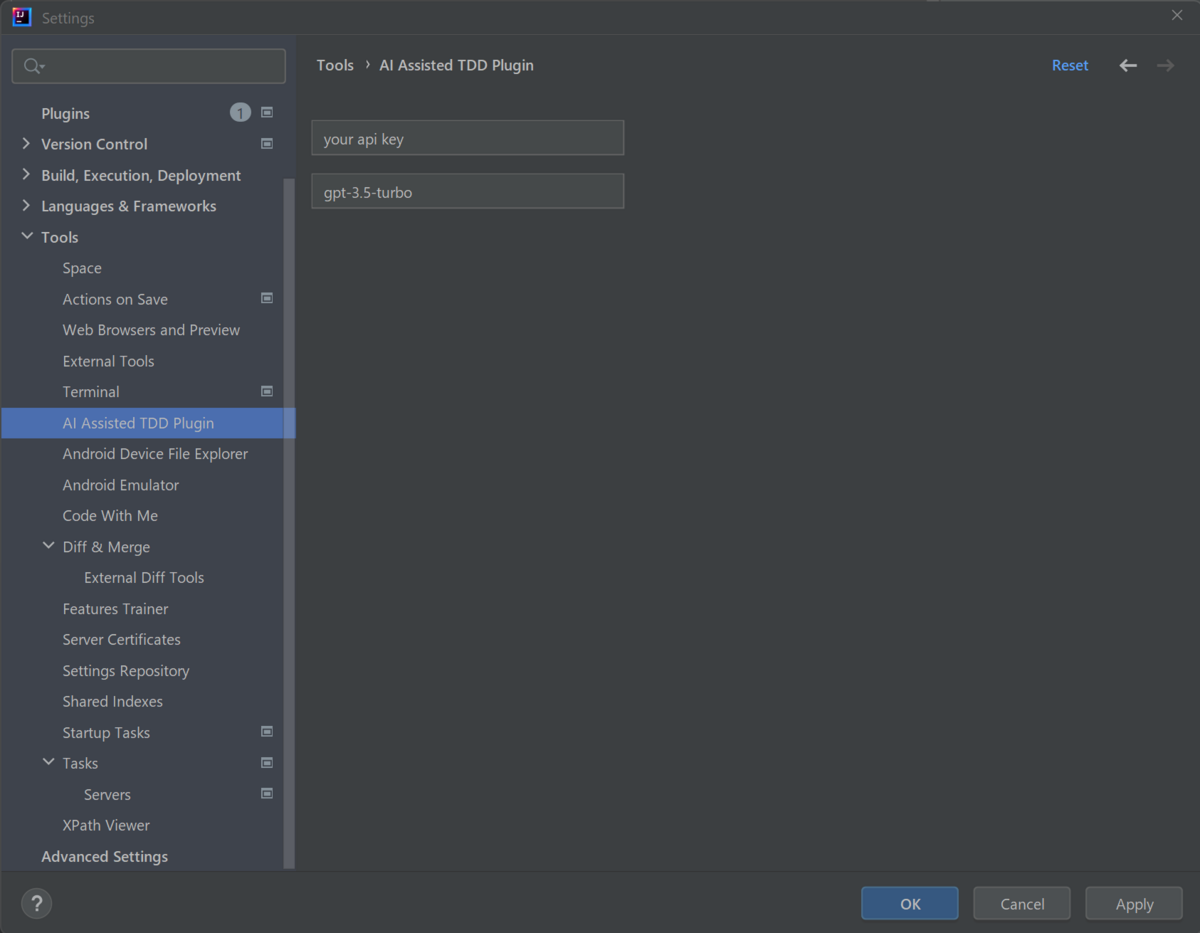Select Web Browsers and Preview
Screen dimensions: 1200x933
point(151,330)
